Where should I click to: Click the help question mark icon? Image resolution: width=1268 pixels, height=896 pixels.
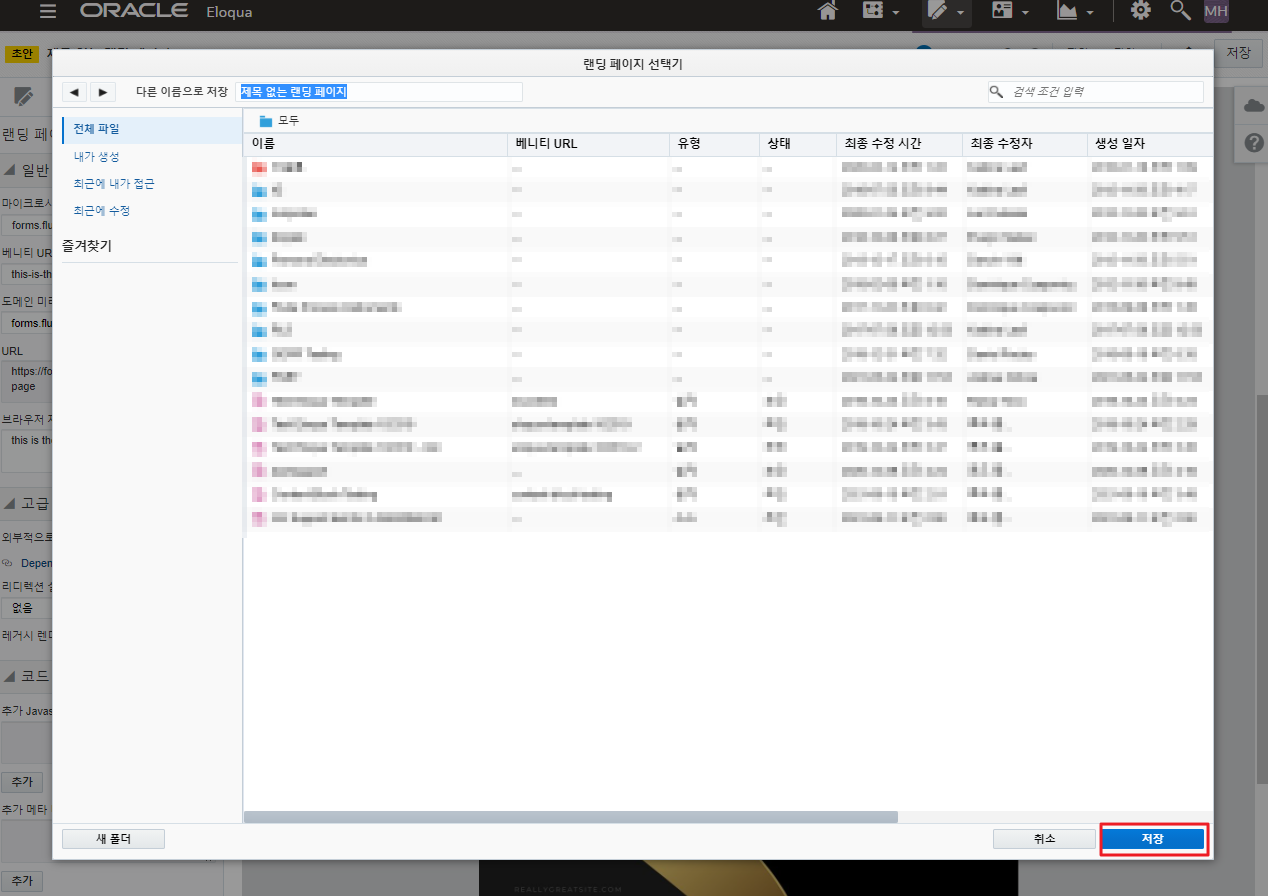click(x=1254, y=143)
